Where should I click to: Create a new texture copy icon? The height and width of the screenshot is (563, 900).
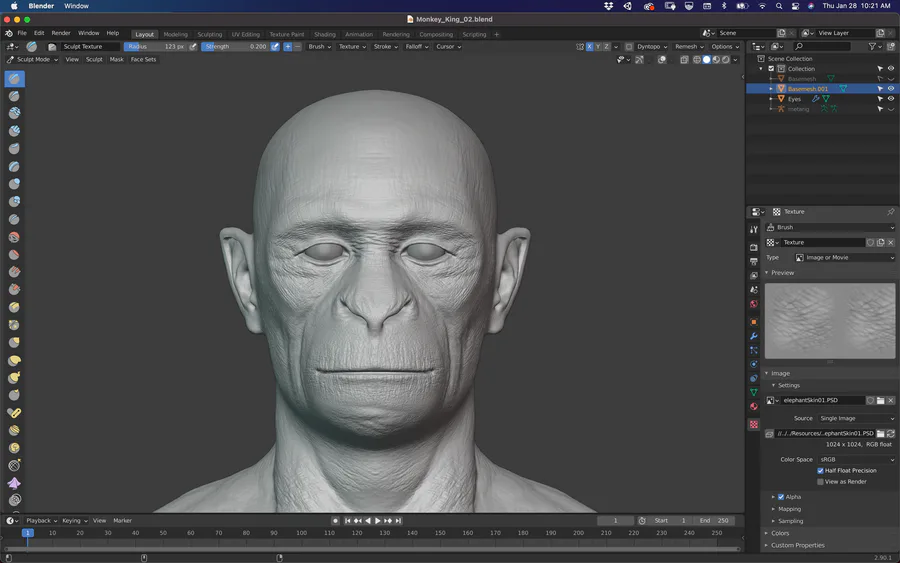click(x=880, y=242)
